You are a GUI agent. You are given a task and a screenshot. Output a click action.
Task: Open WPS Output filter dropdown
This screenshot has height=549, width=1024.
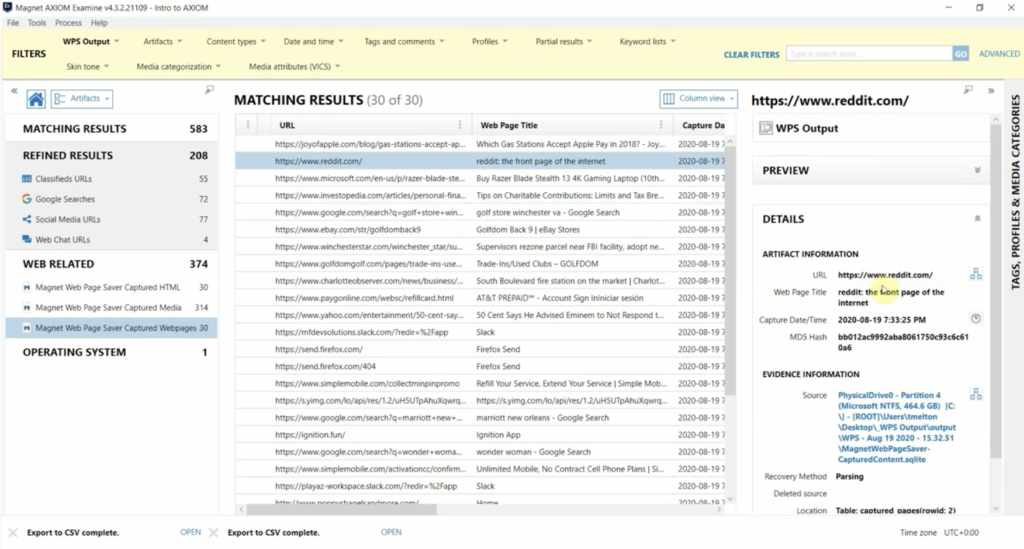[91, 41]
